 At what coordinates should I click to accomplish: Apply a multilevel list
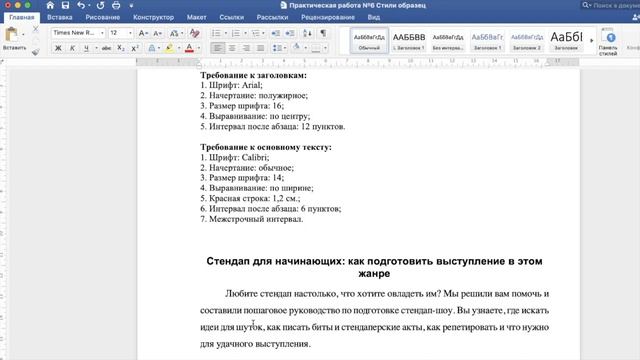click(256, 33)
